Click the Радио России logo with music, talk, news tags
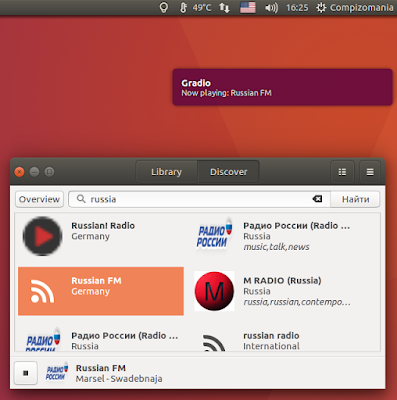397x400 pixels. tap(214, 236)
